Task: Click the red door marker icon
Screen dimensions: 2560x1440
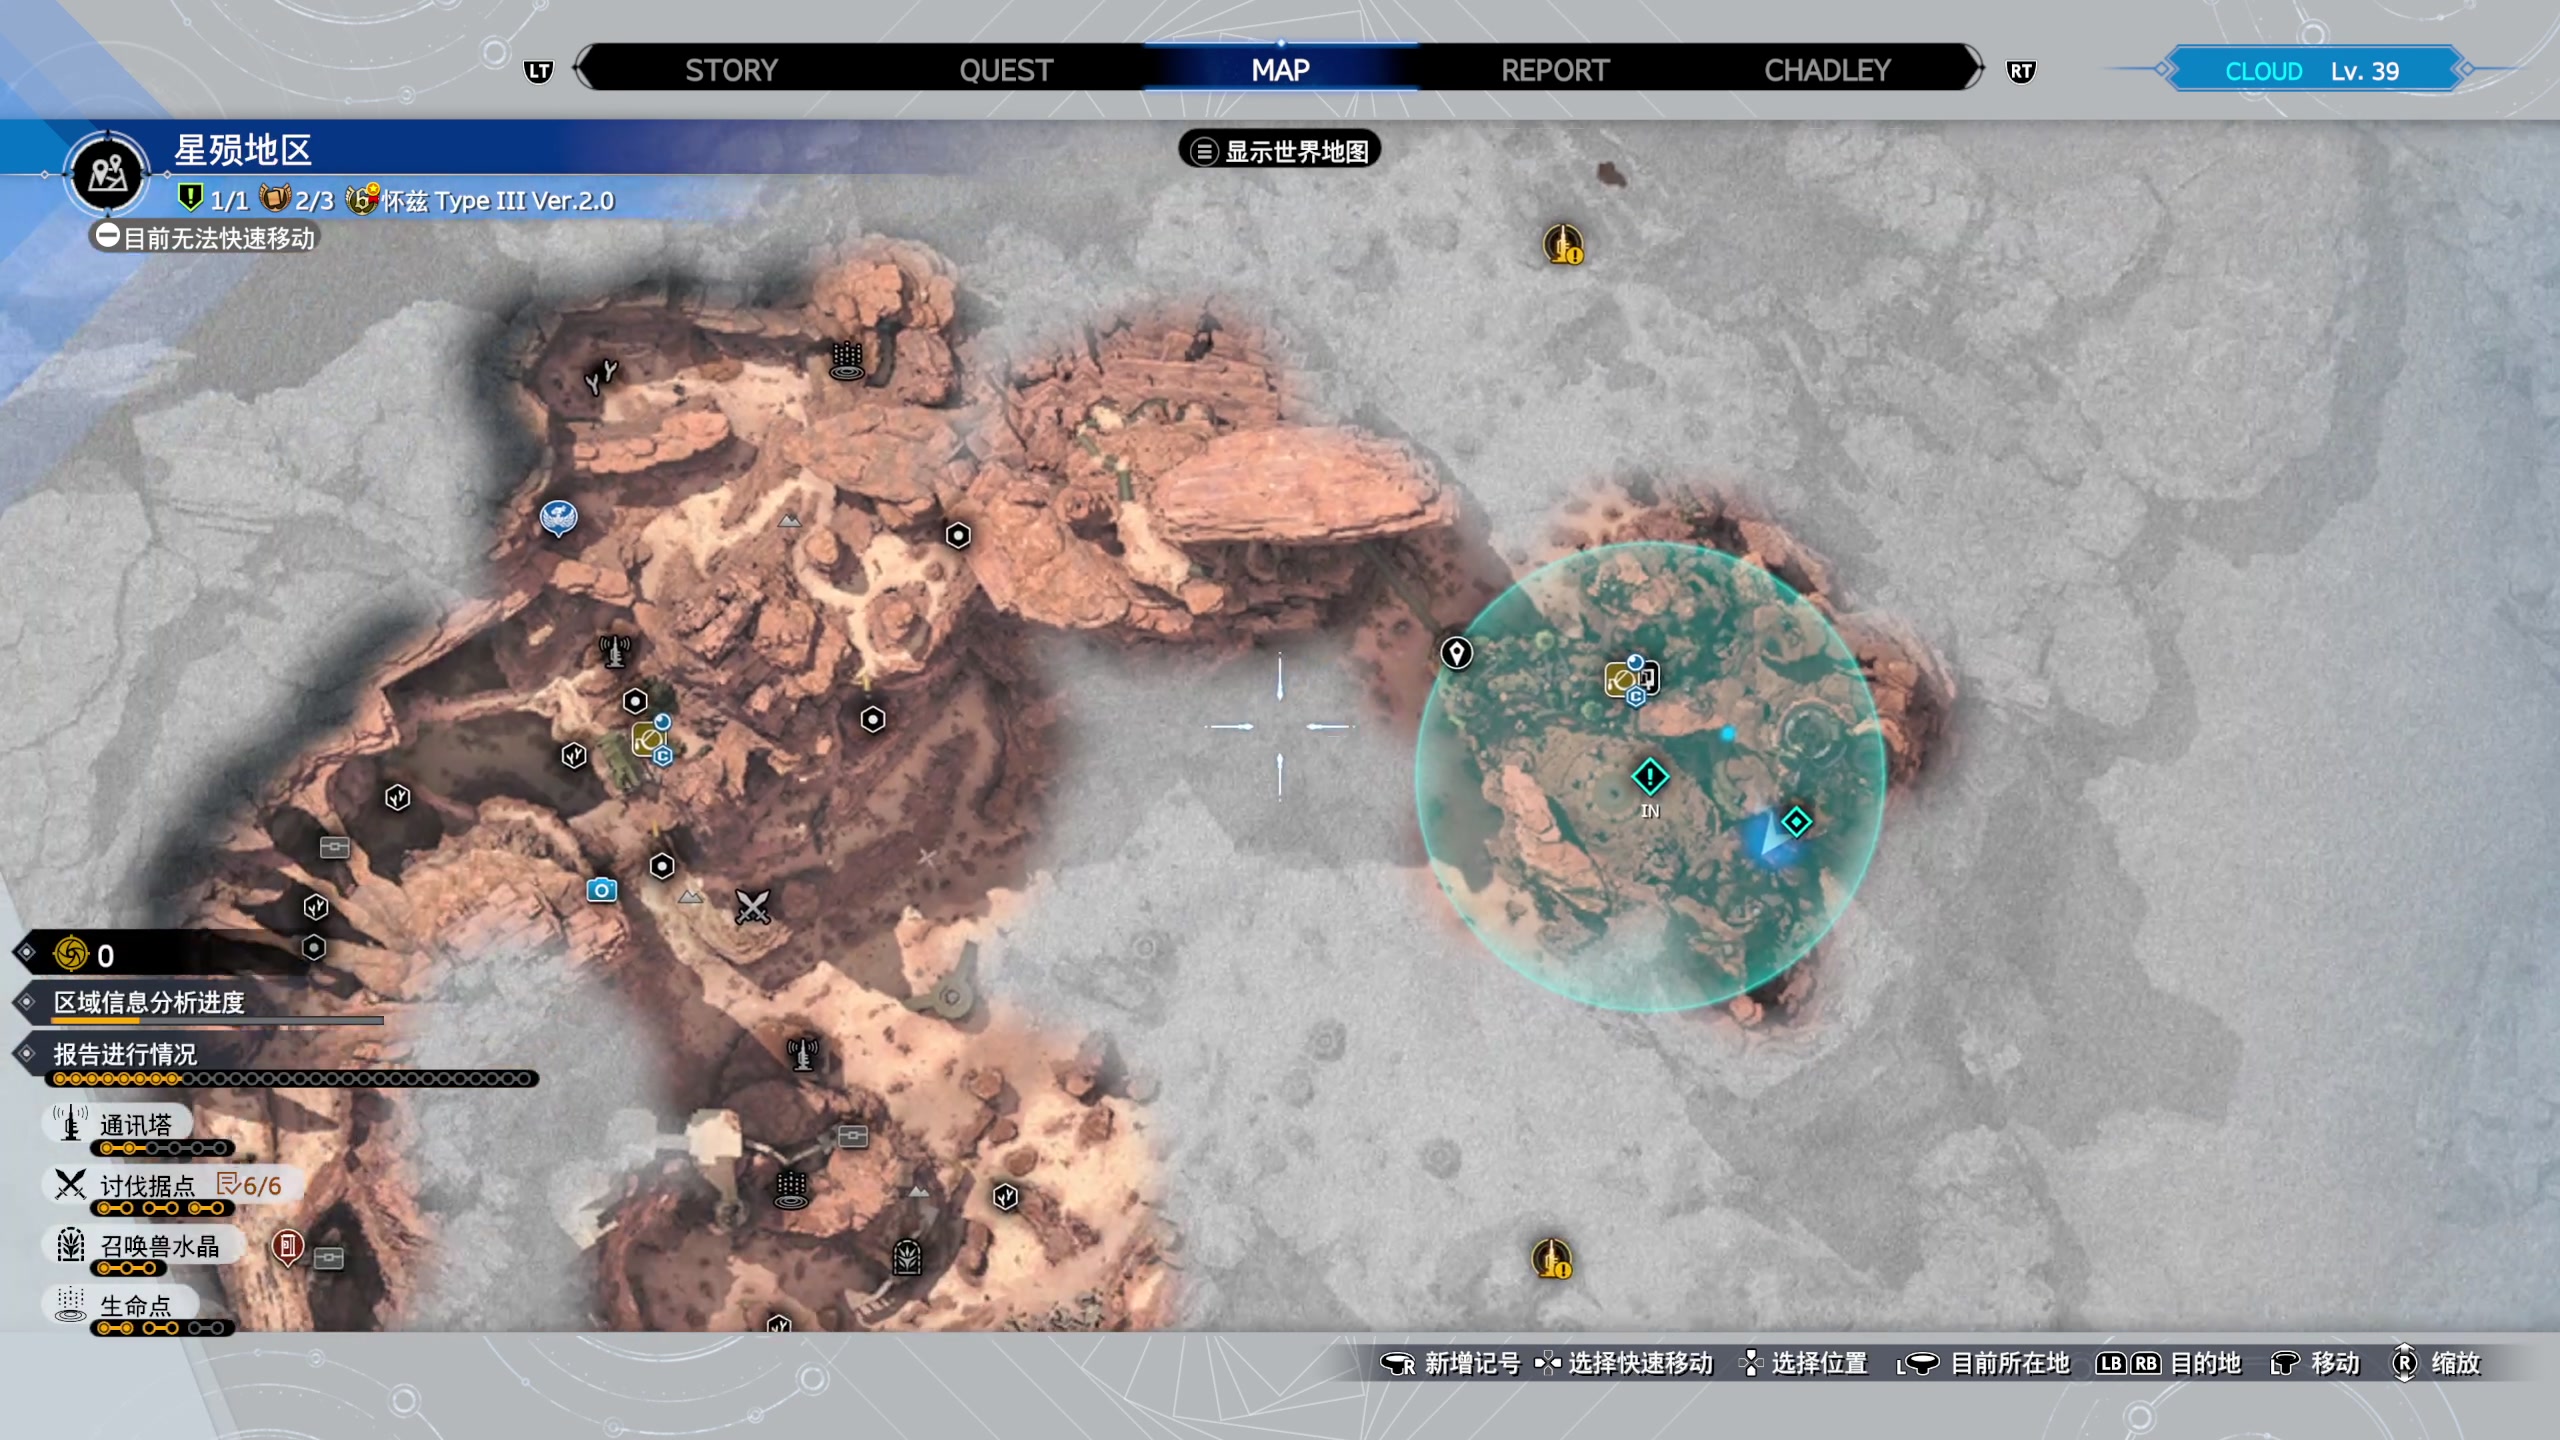Action: click(x=287, y=1247)
